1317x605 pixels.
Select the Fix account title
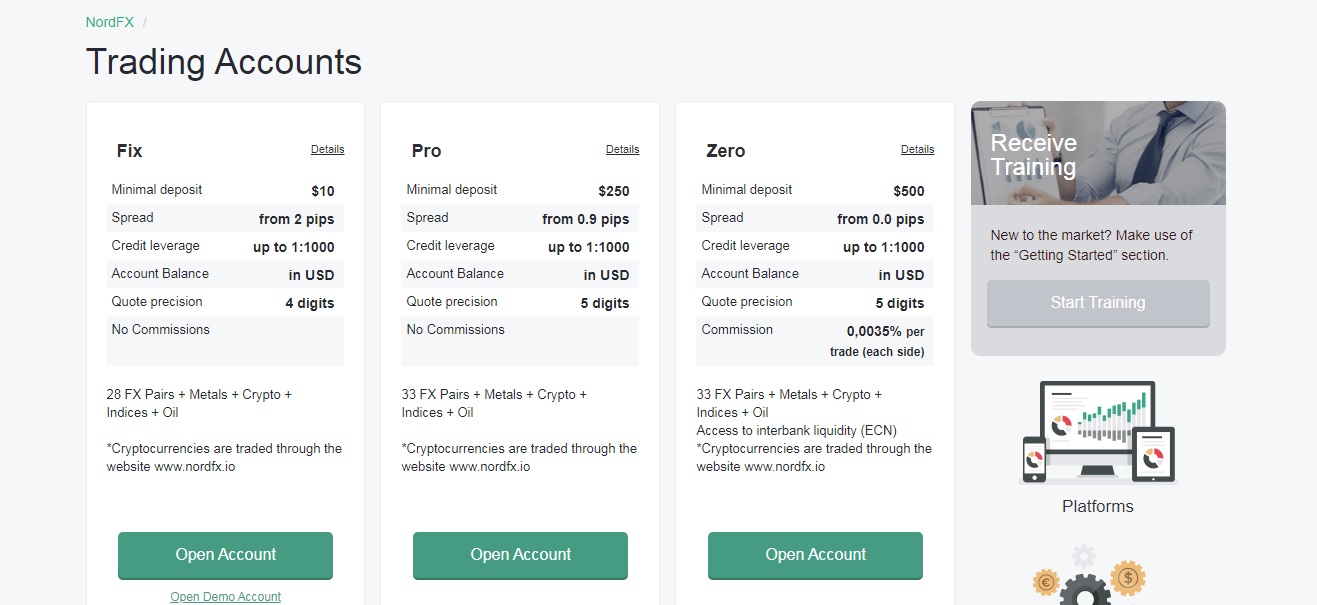coord(130,151)
